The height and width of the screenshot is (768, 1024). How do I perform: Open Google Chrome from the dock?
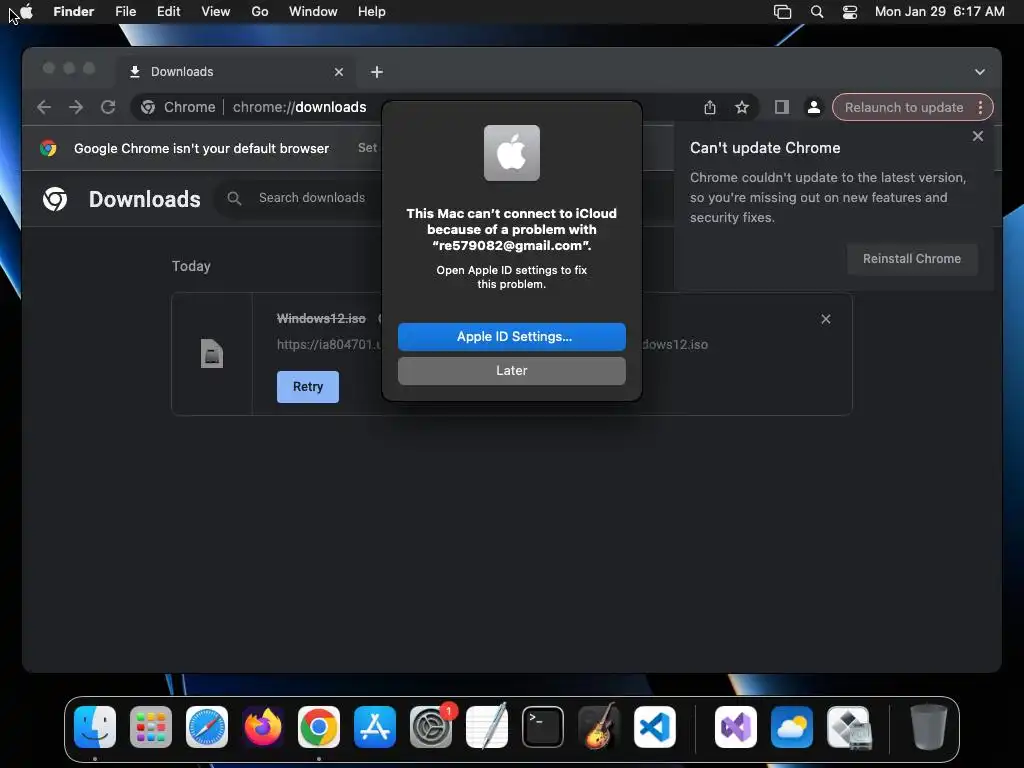point(319,727)
